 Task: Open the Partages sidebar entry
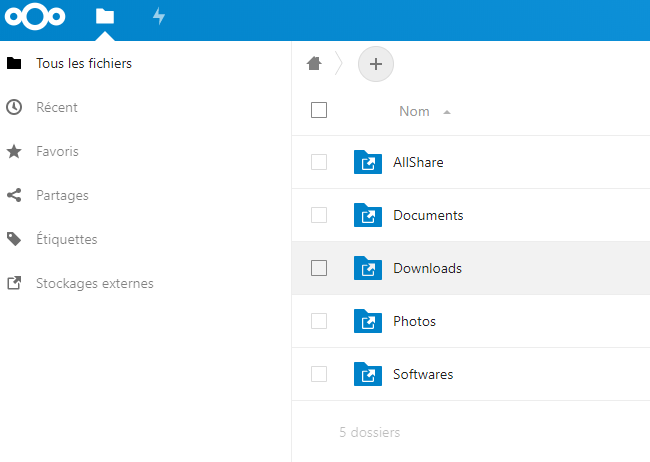(62, 195)
